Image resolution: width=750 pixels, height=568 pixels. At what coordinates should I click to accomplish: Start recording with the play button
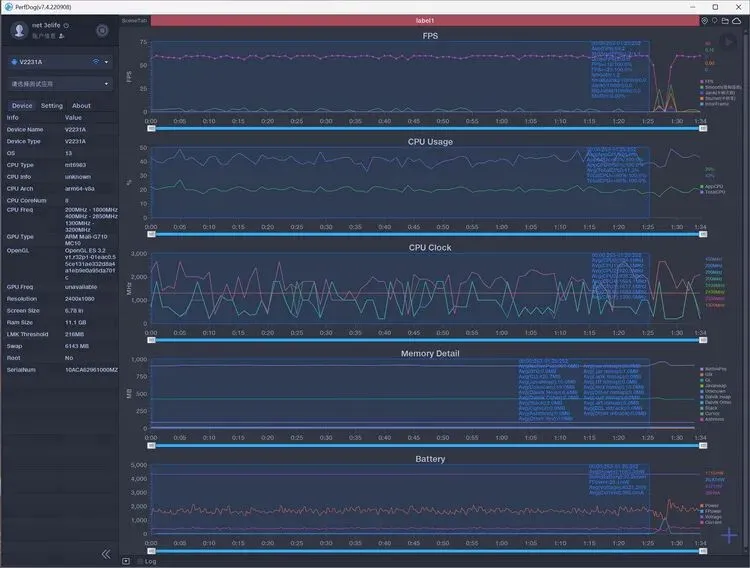(728, 42)
